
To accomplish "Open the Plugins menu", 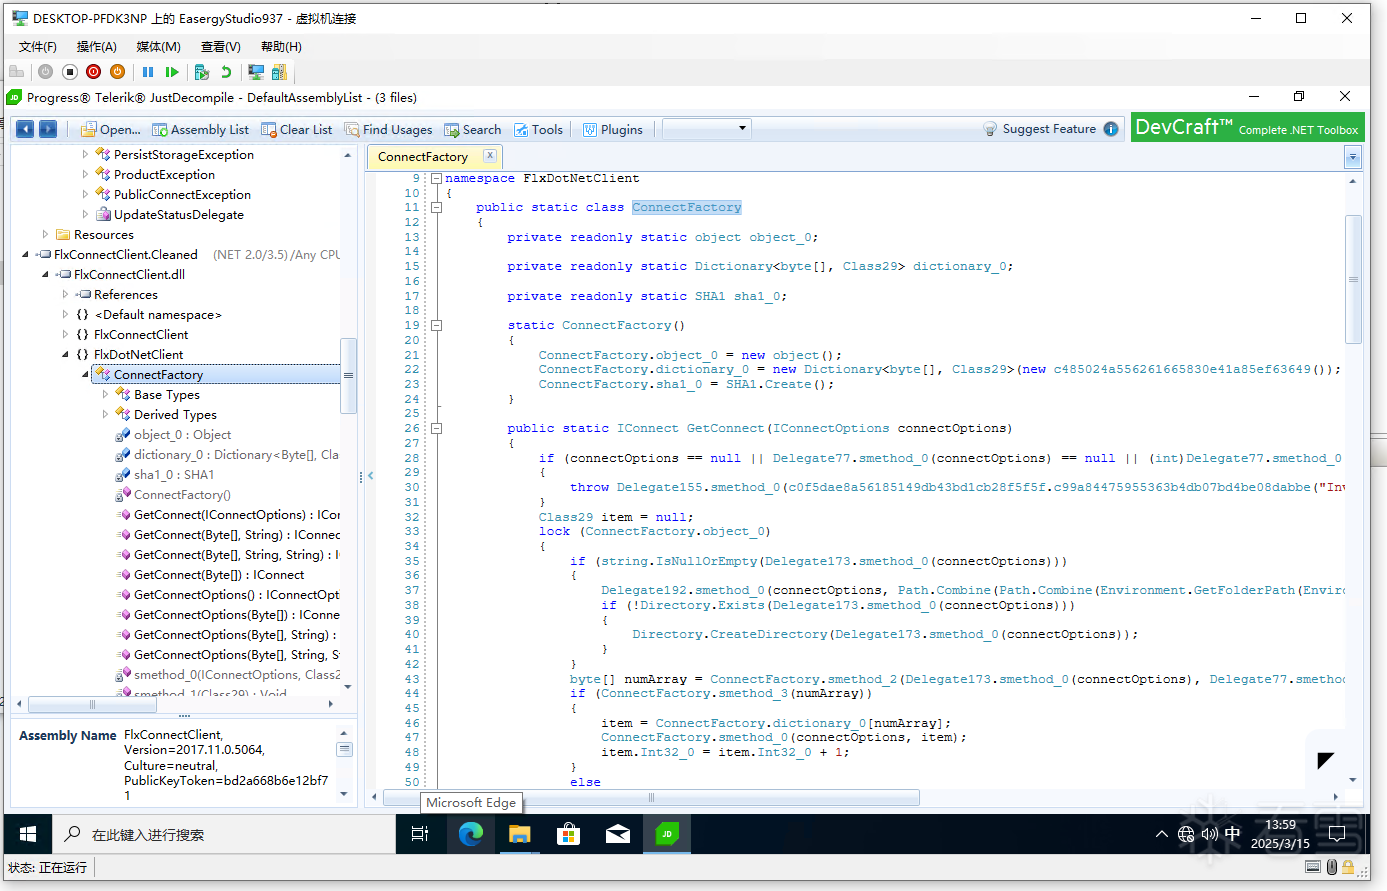I will [612, 130].
